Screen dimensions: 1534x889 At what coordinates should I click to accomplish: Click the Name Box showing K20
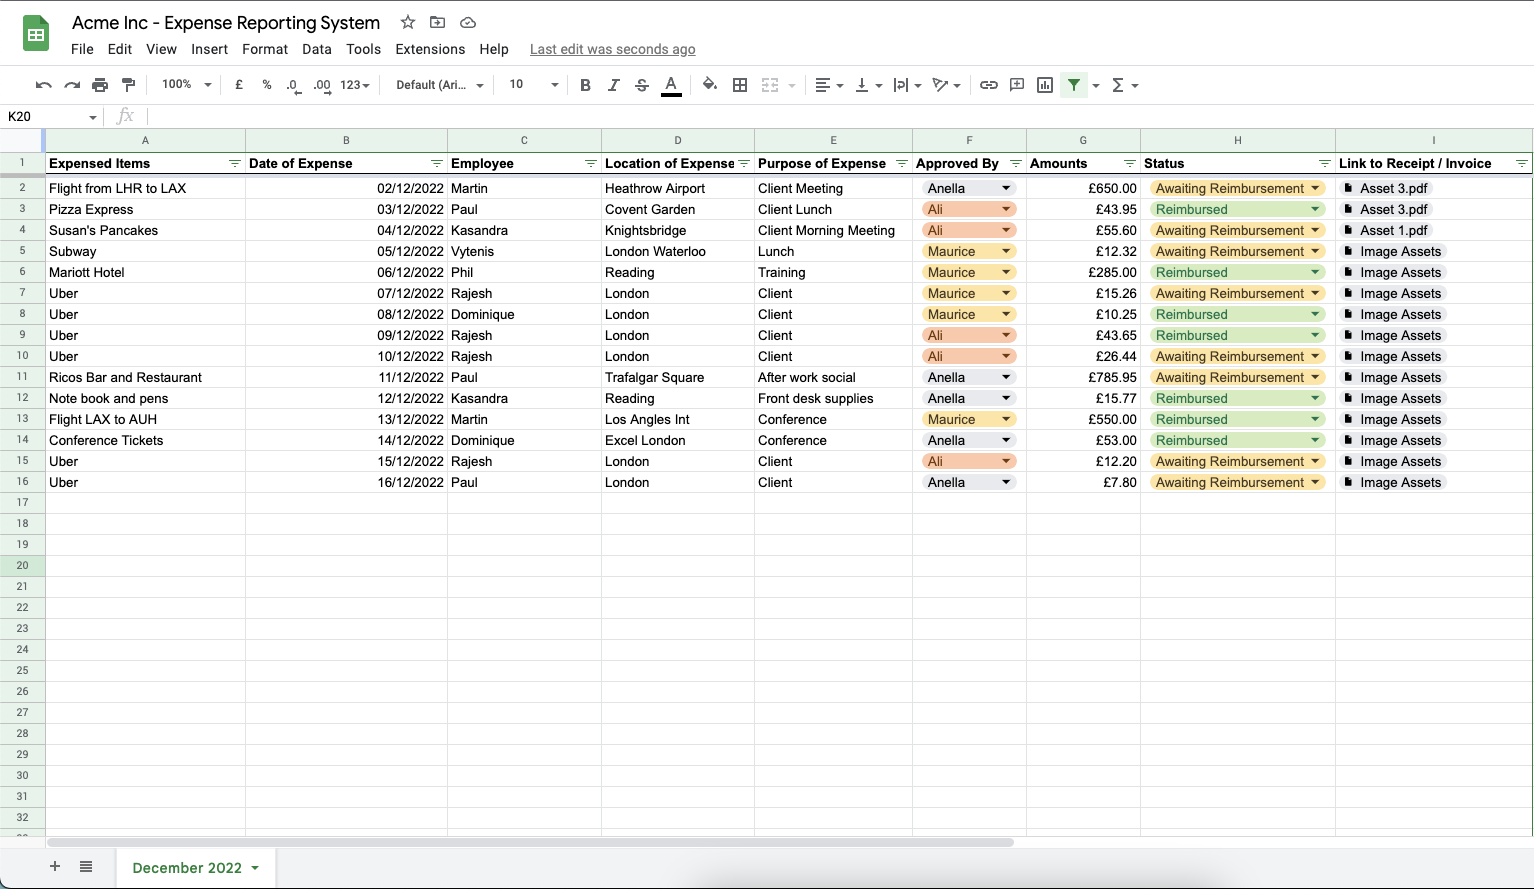tap(50, 116)
